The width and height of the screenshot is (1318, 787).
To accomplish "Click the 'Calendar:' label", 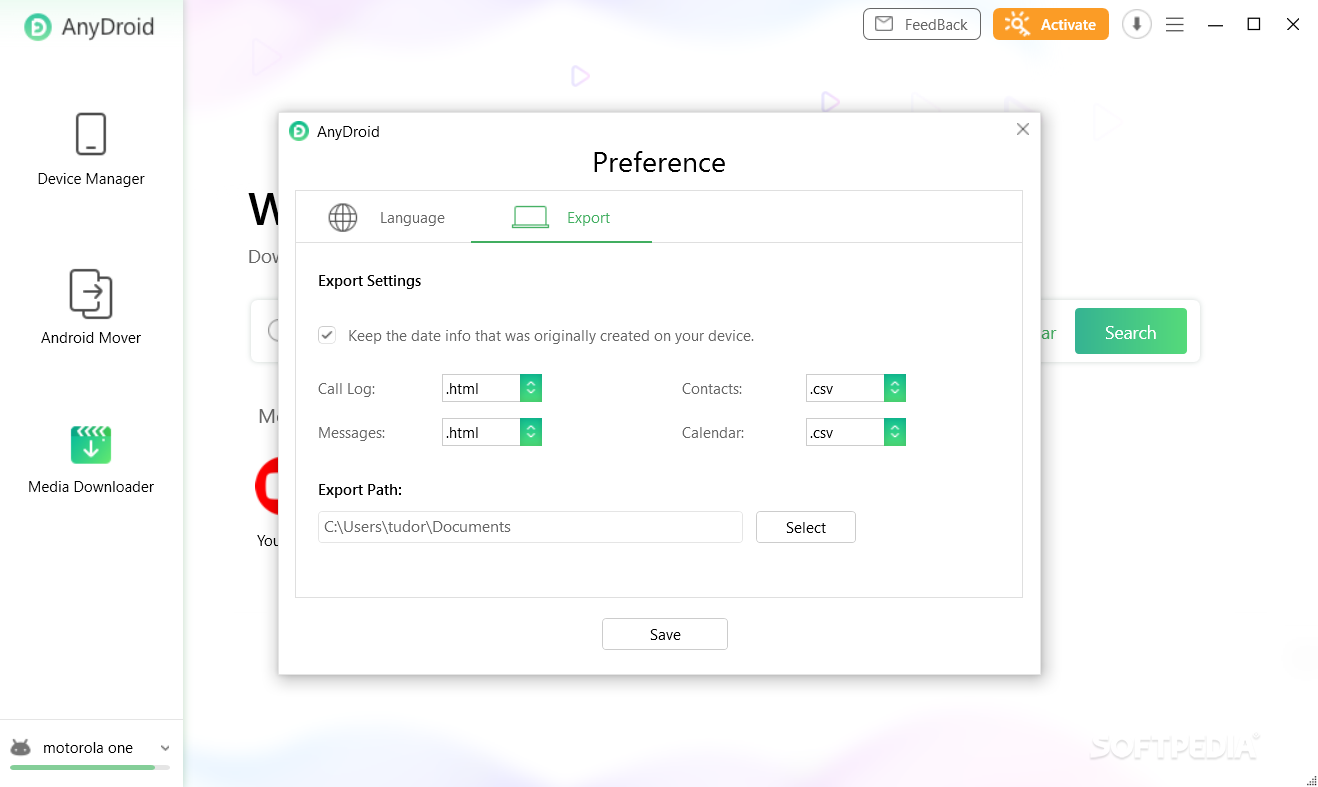I will point(713,433).
